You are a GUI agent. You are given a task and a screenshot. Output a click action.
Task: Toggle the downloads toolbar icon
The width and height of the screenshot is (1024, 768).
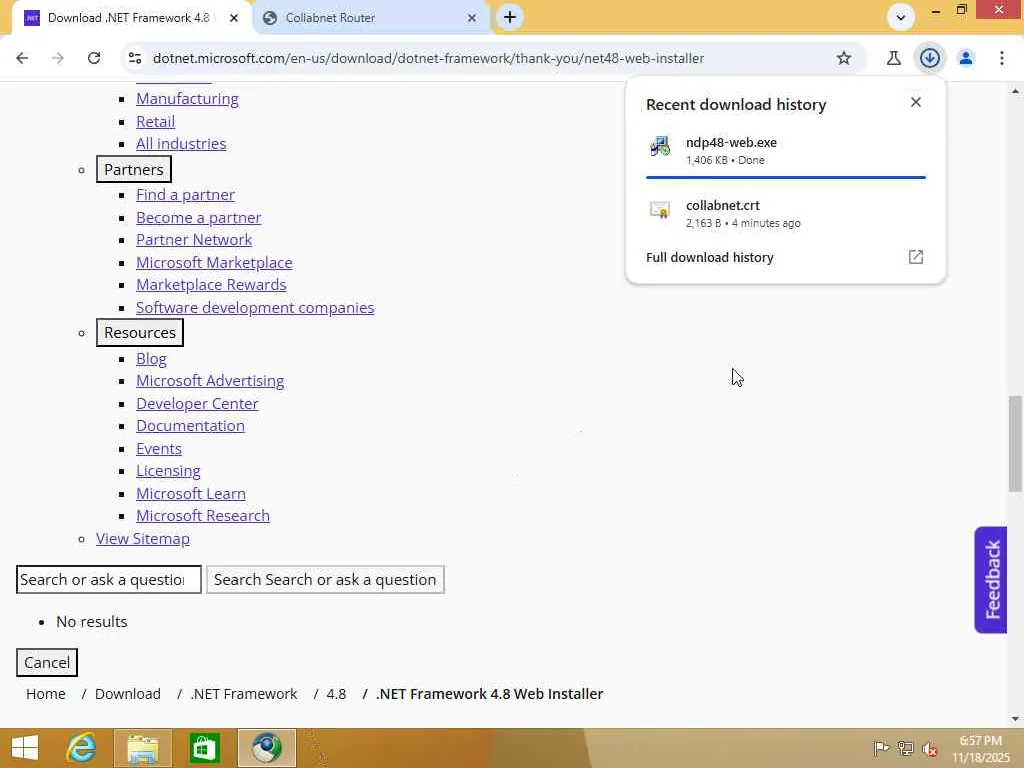pyautogui.click(x=929, y=58)
